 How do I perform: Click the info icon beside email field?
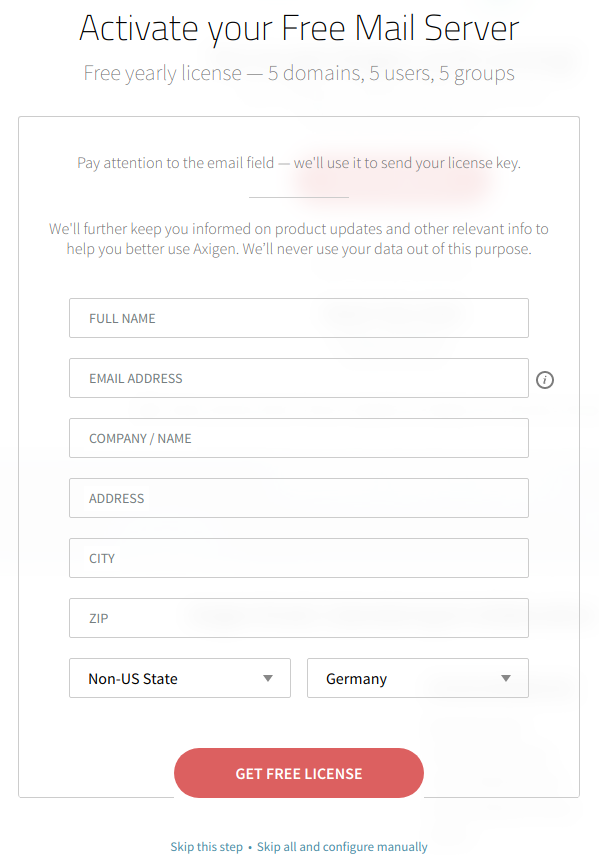pyautogui.click(x=545, y=379)
